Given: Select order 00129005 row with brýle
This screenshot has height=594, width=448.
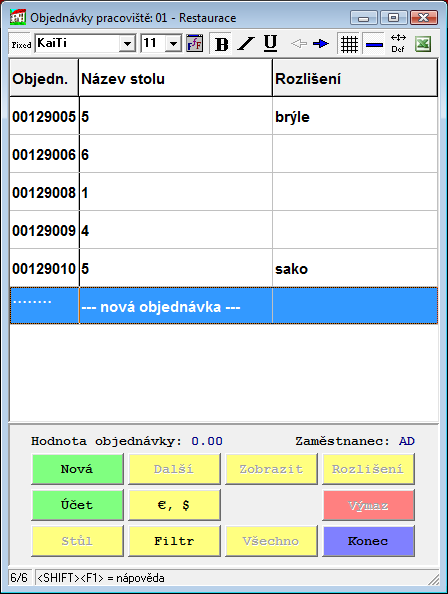Looking at the screenshot, I should pos(223,116).
